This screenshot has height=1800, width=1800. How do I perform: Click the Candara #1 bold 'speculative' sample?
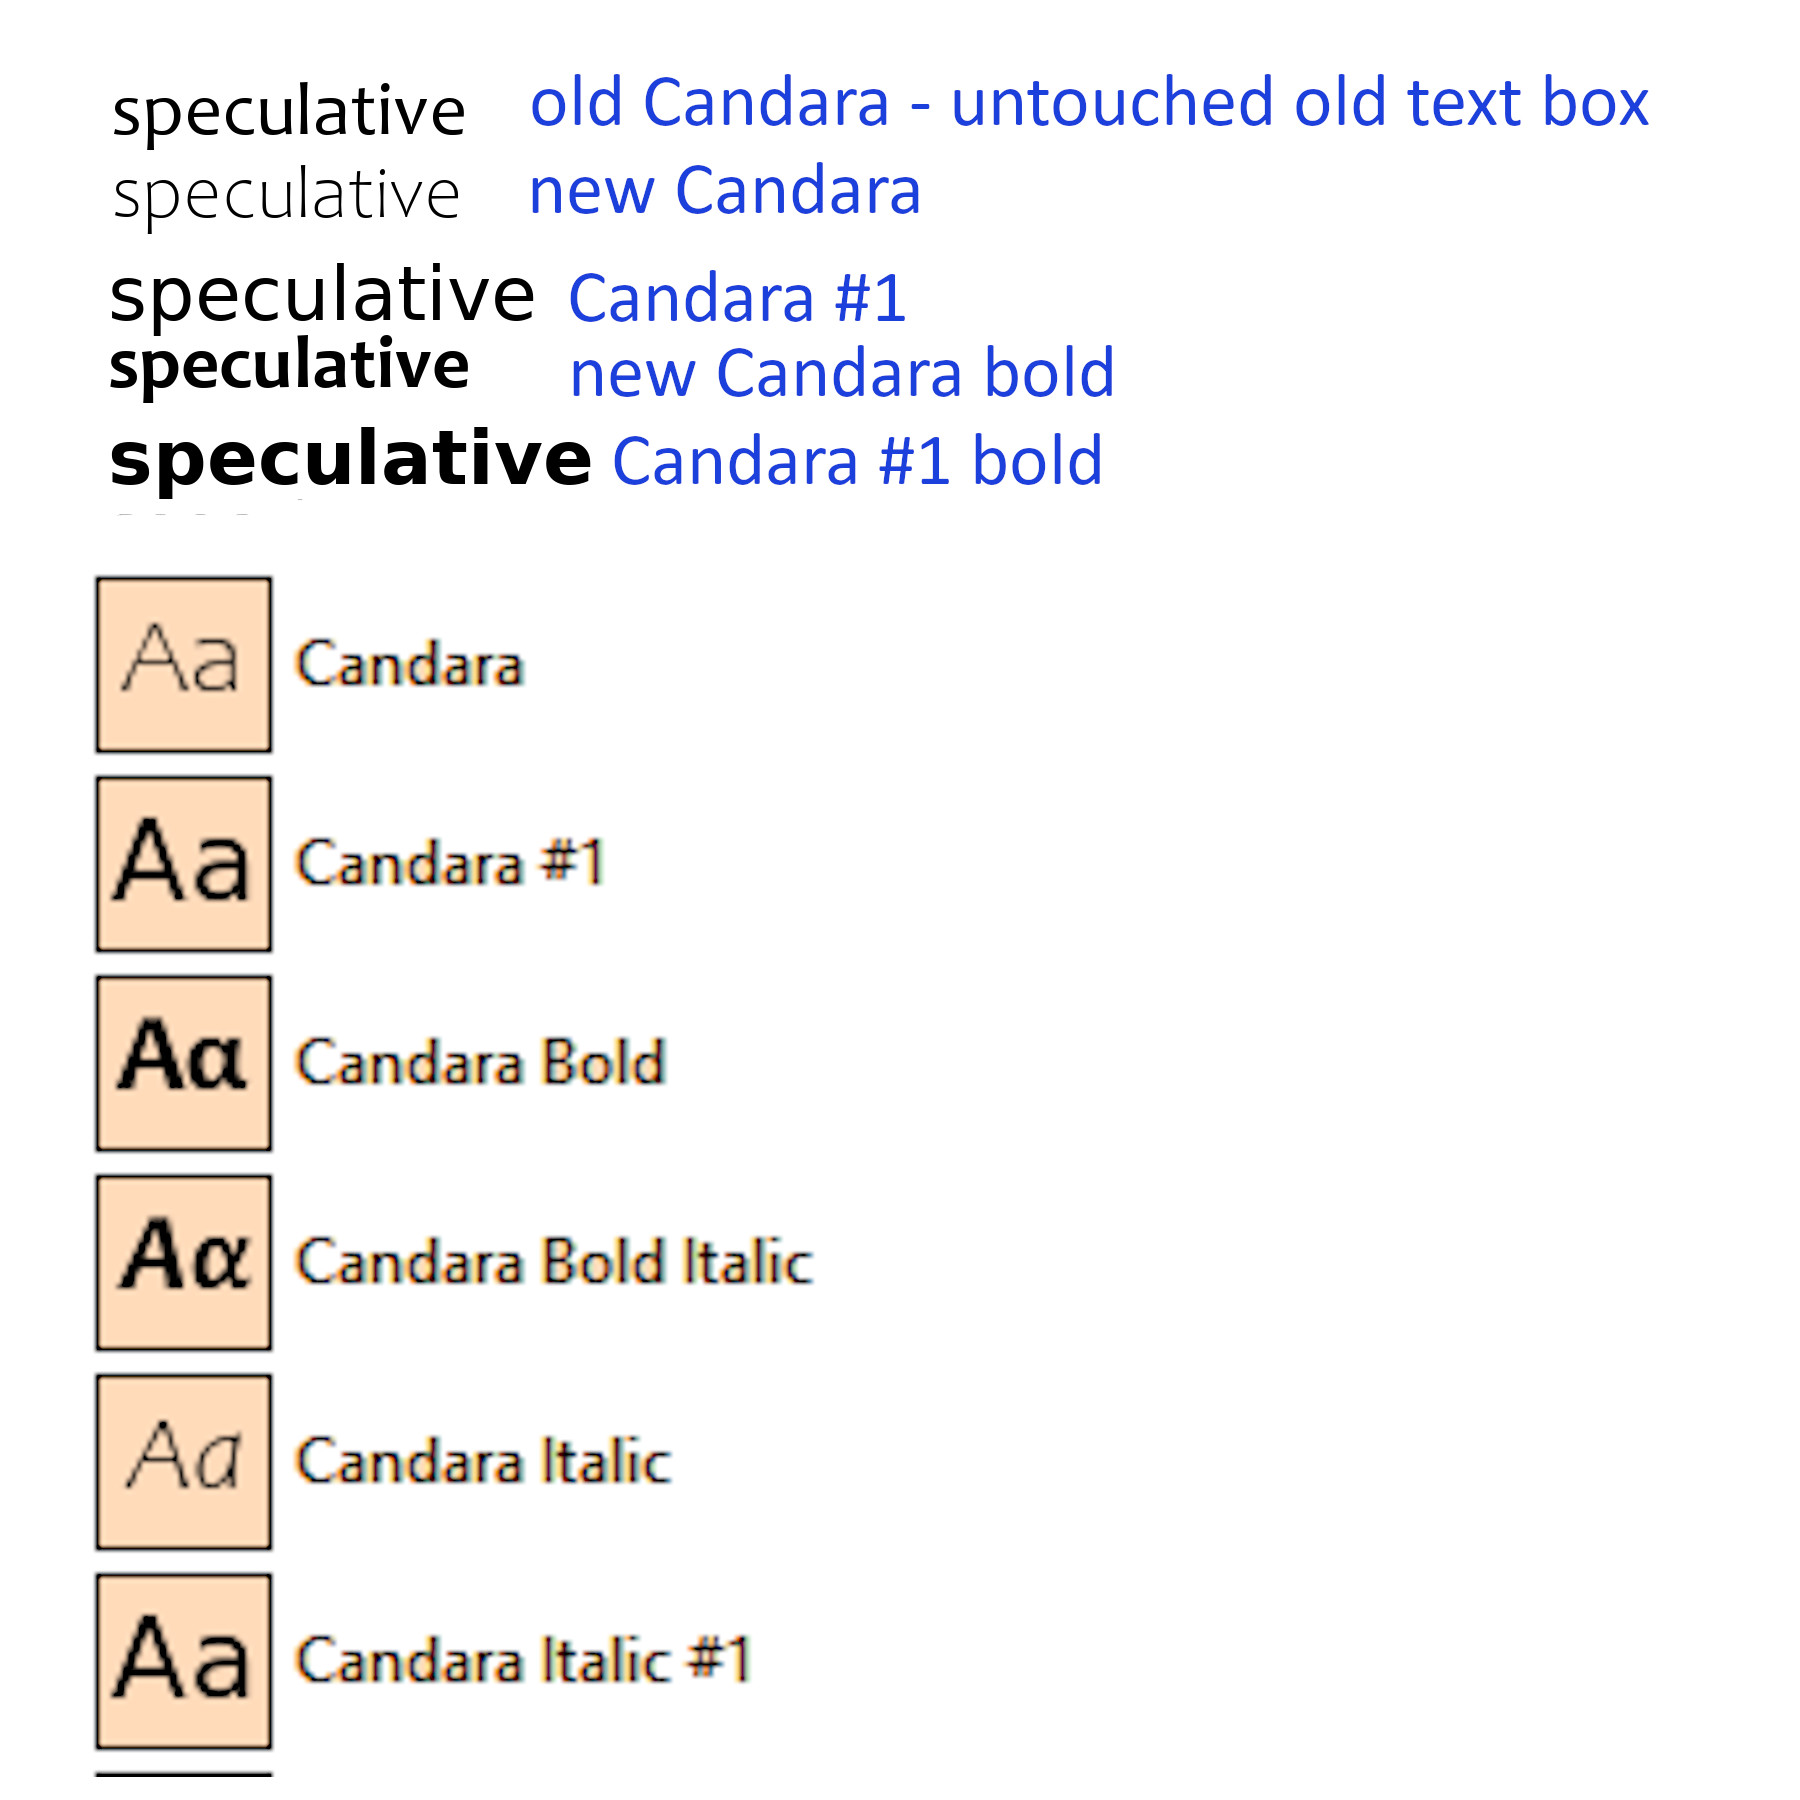click(350, 460)
